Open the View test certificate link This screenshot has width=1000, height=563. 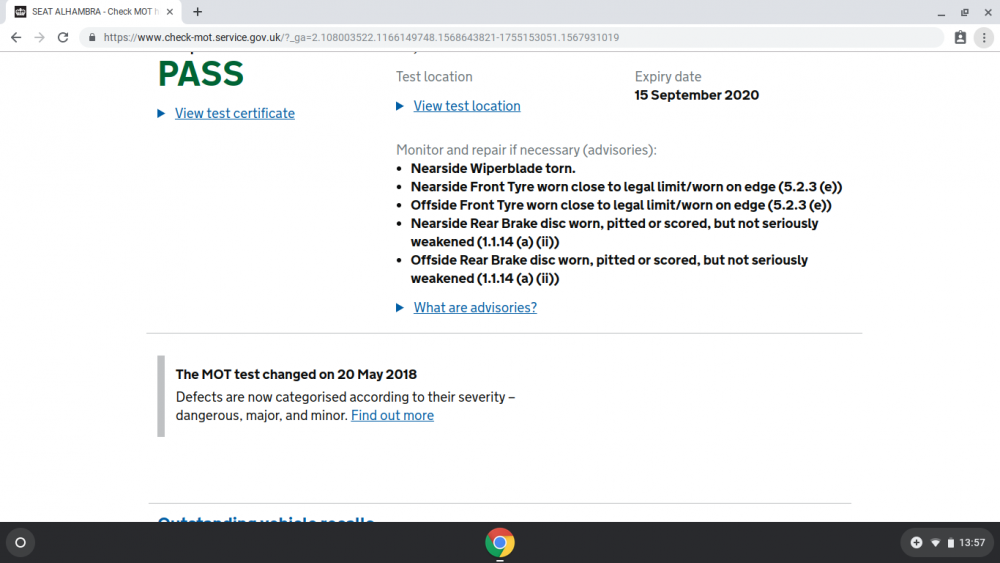pos(235,113)
